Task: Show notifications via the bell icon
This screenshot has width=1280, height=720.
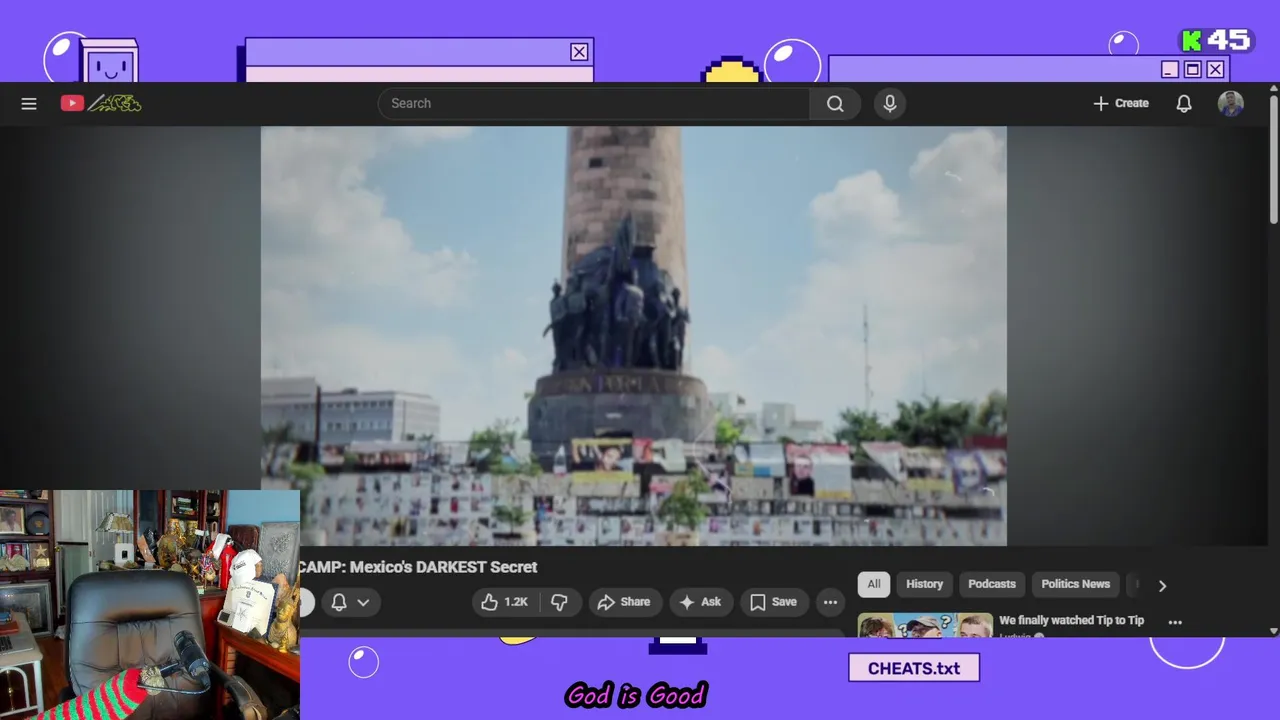Action: 1184,103
